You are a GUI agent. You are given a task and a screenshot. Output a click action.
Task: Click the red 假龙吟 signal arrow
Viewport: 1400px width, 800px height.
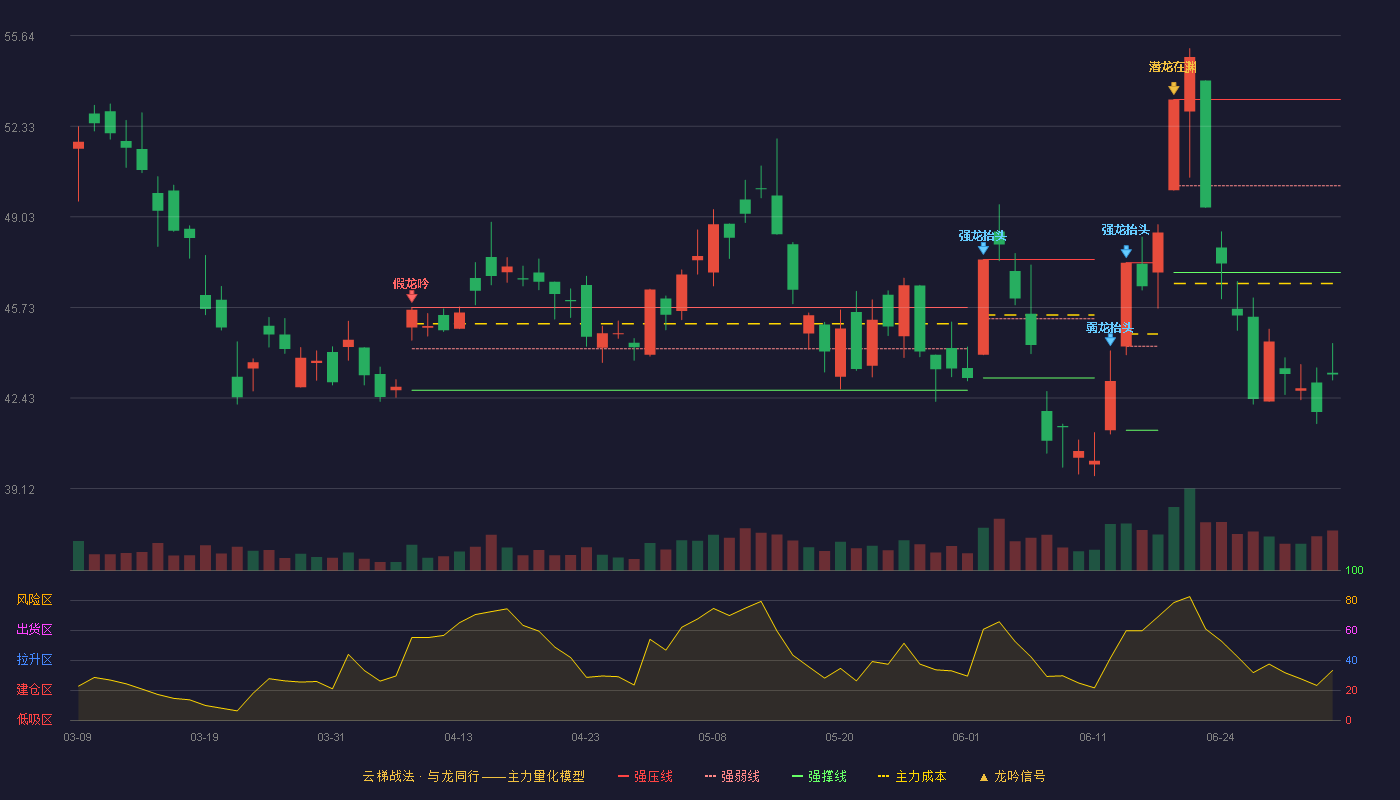point(412,296)
